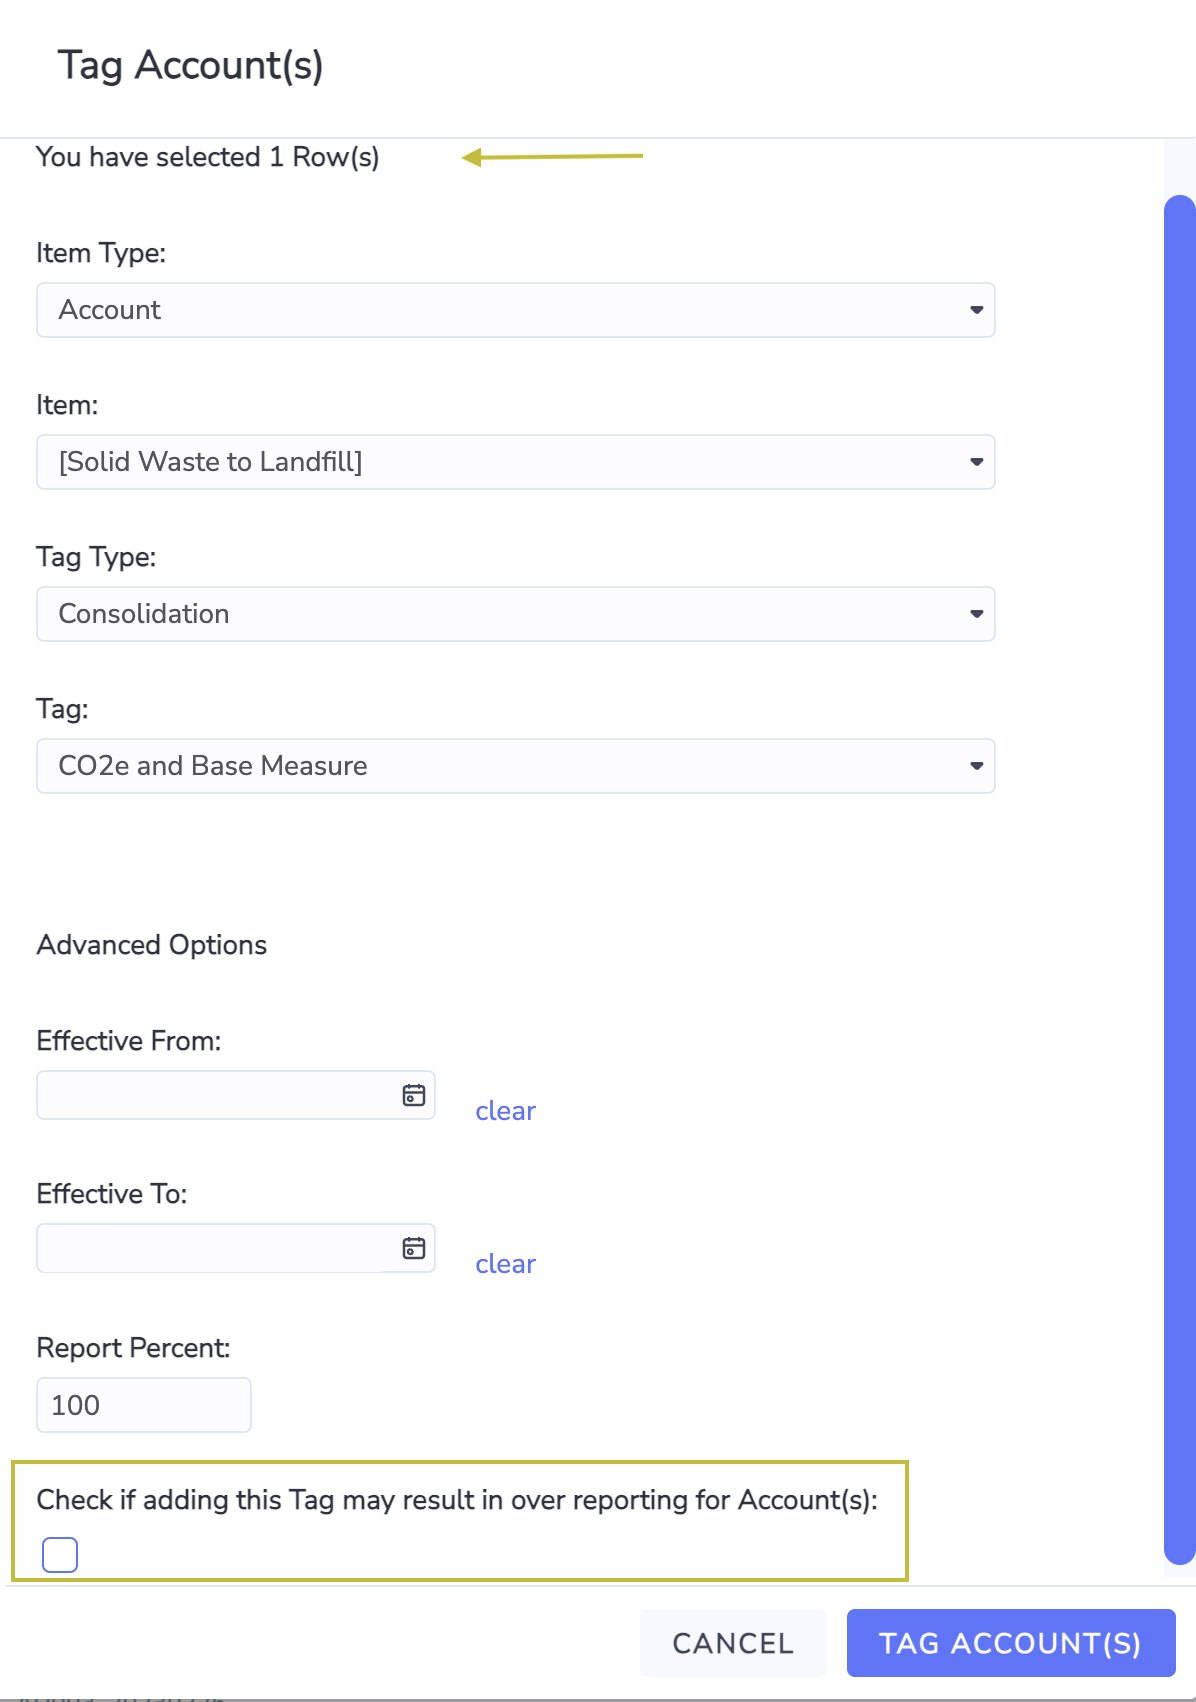Click the Tag Account(s) button
1196x1702 pixels.
(1010, 1643)
